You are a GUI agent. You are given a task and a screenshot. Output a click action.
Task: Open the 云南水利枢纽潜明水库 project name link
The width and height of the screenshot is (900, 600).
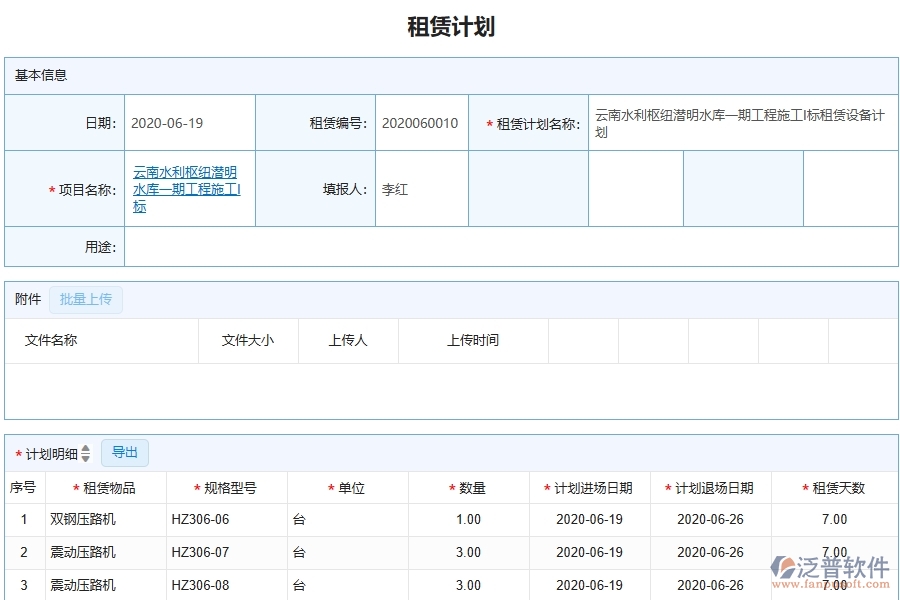click(189, 189)
